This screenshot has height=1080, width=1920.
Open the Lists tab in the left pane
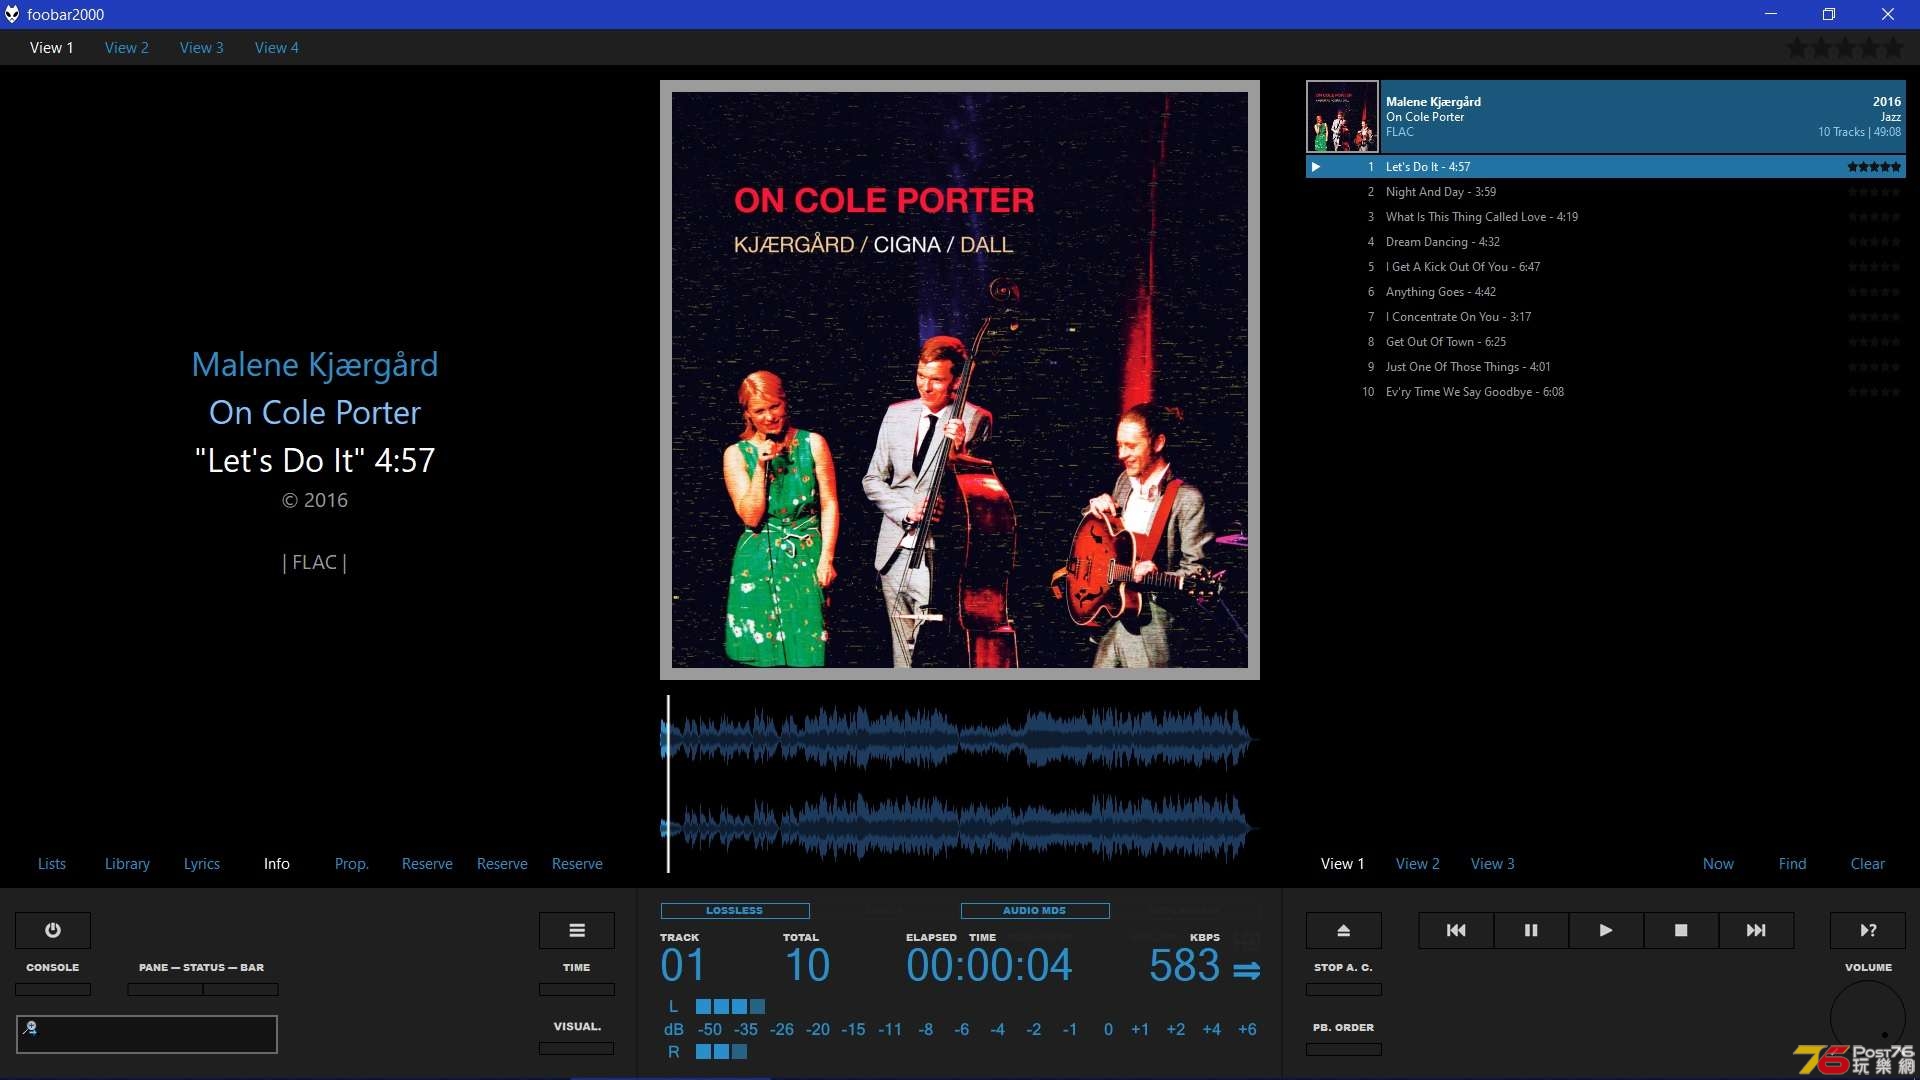[52, 864]
